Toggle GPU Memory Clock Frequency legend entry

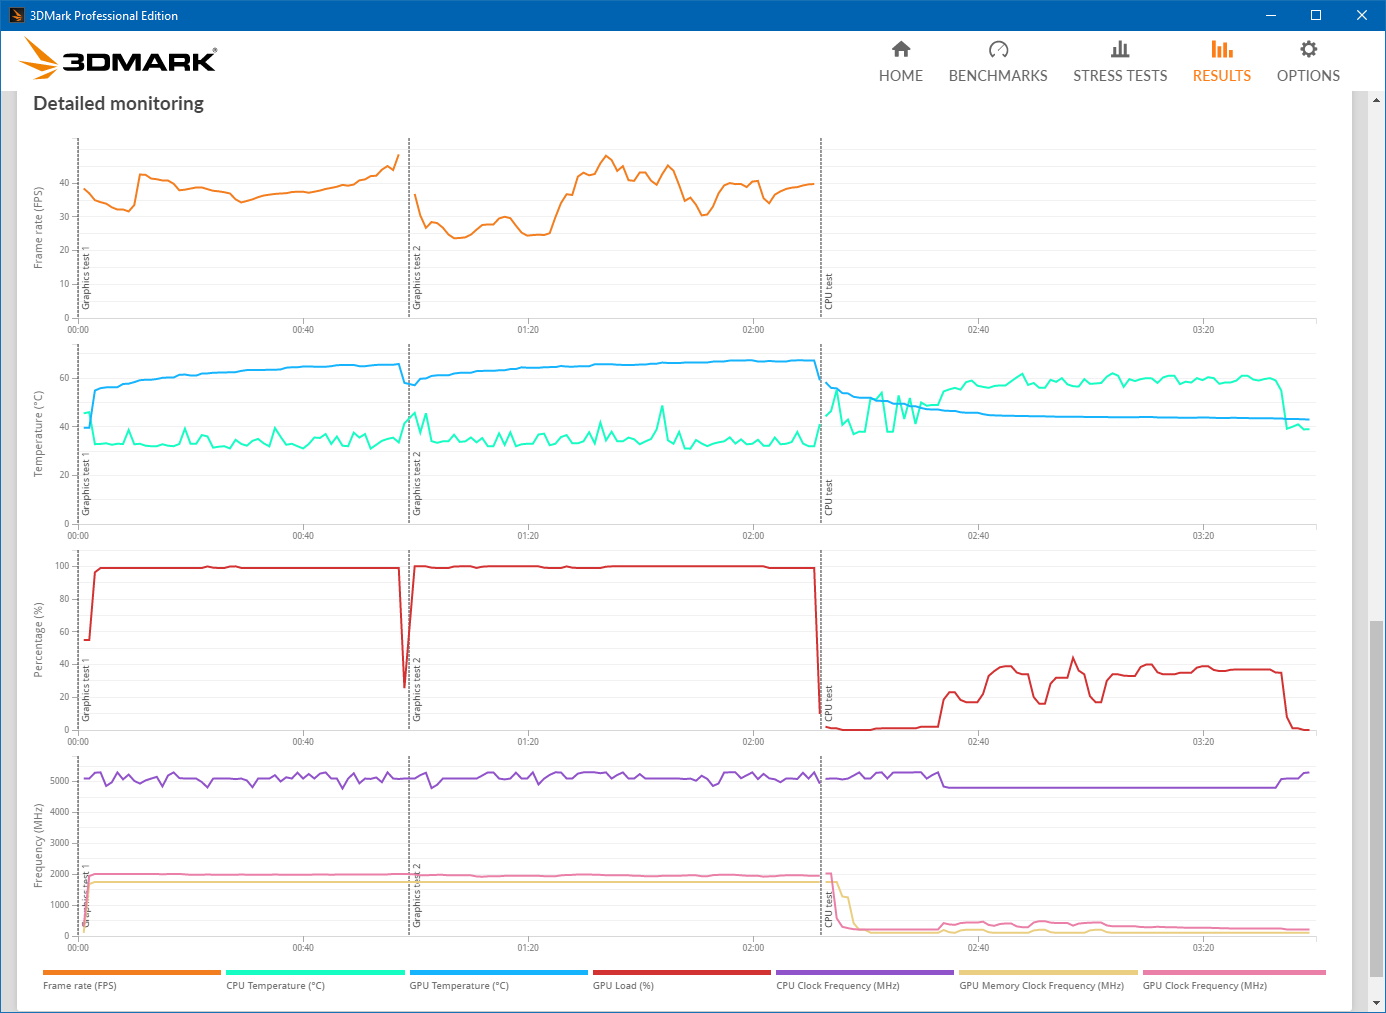coord(1041,986)
